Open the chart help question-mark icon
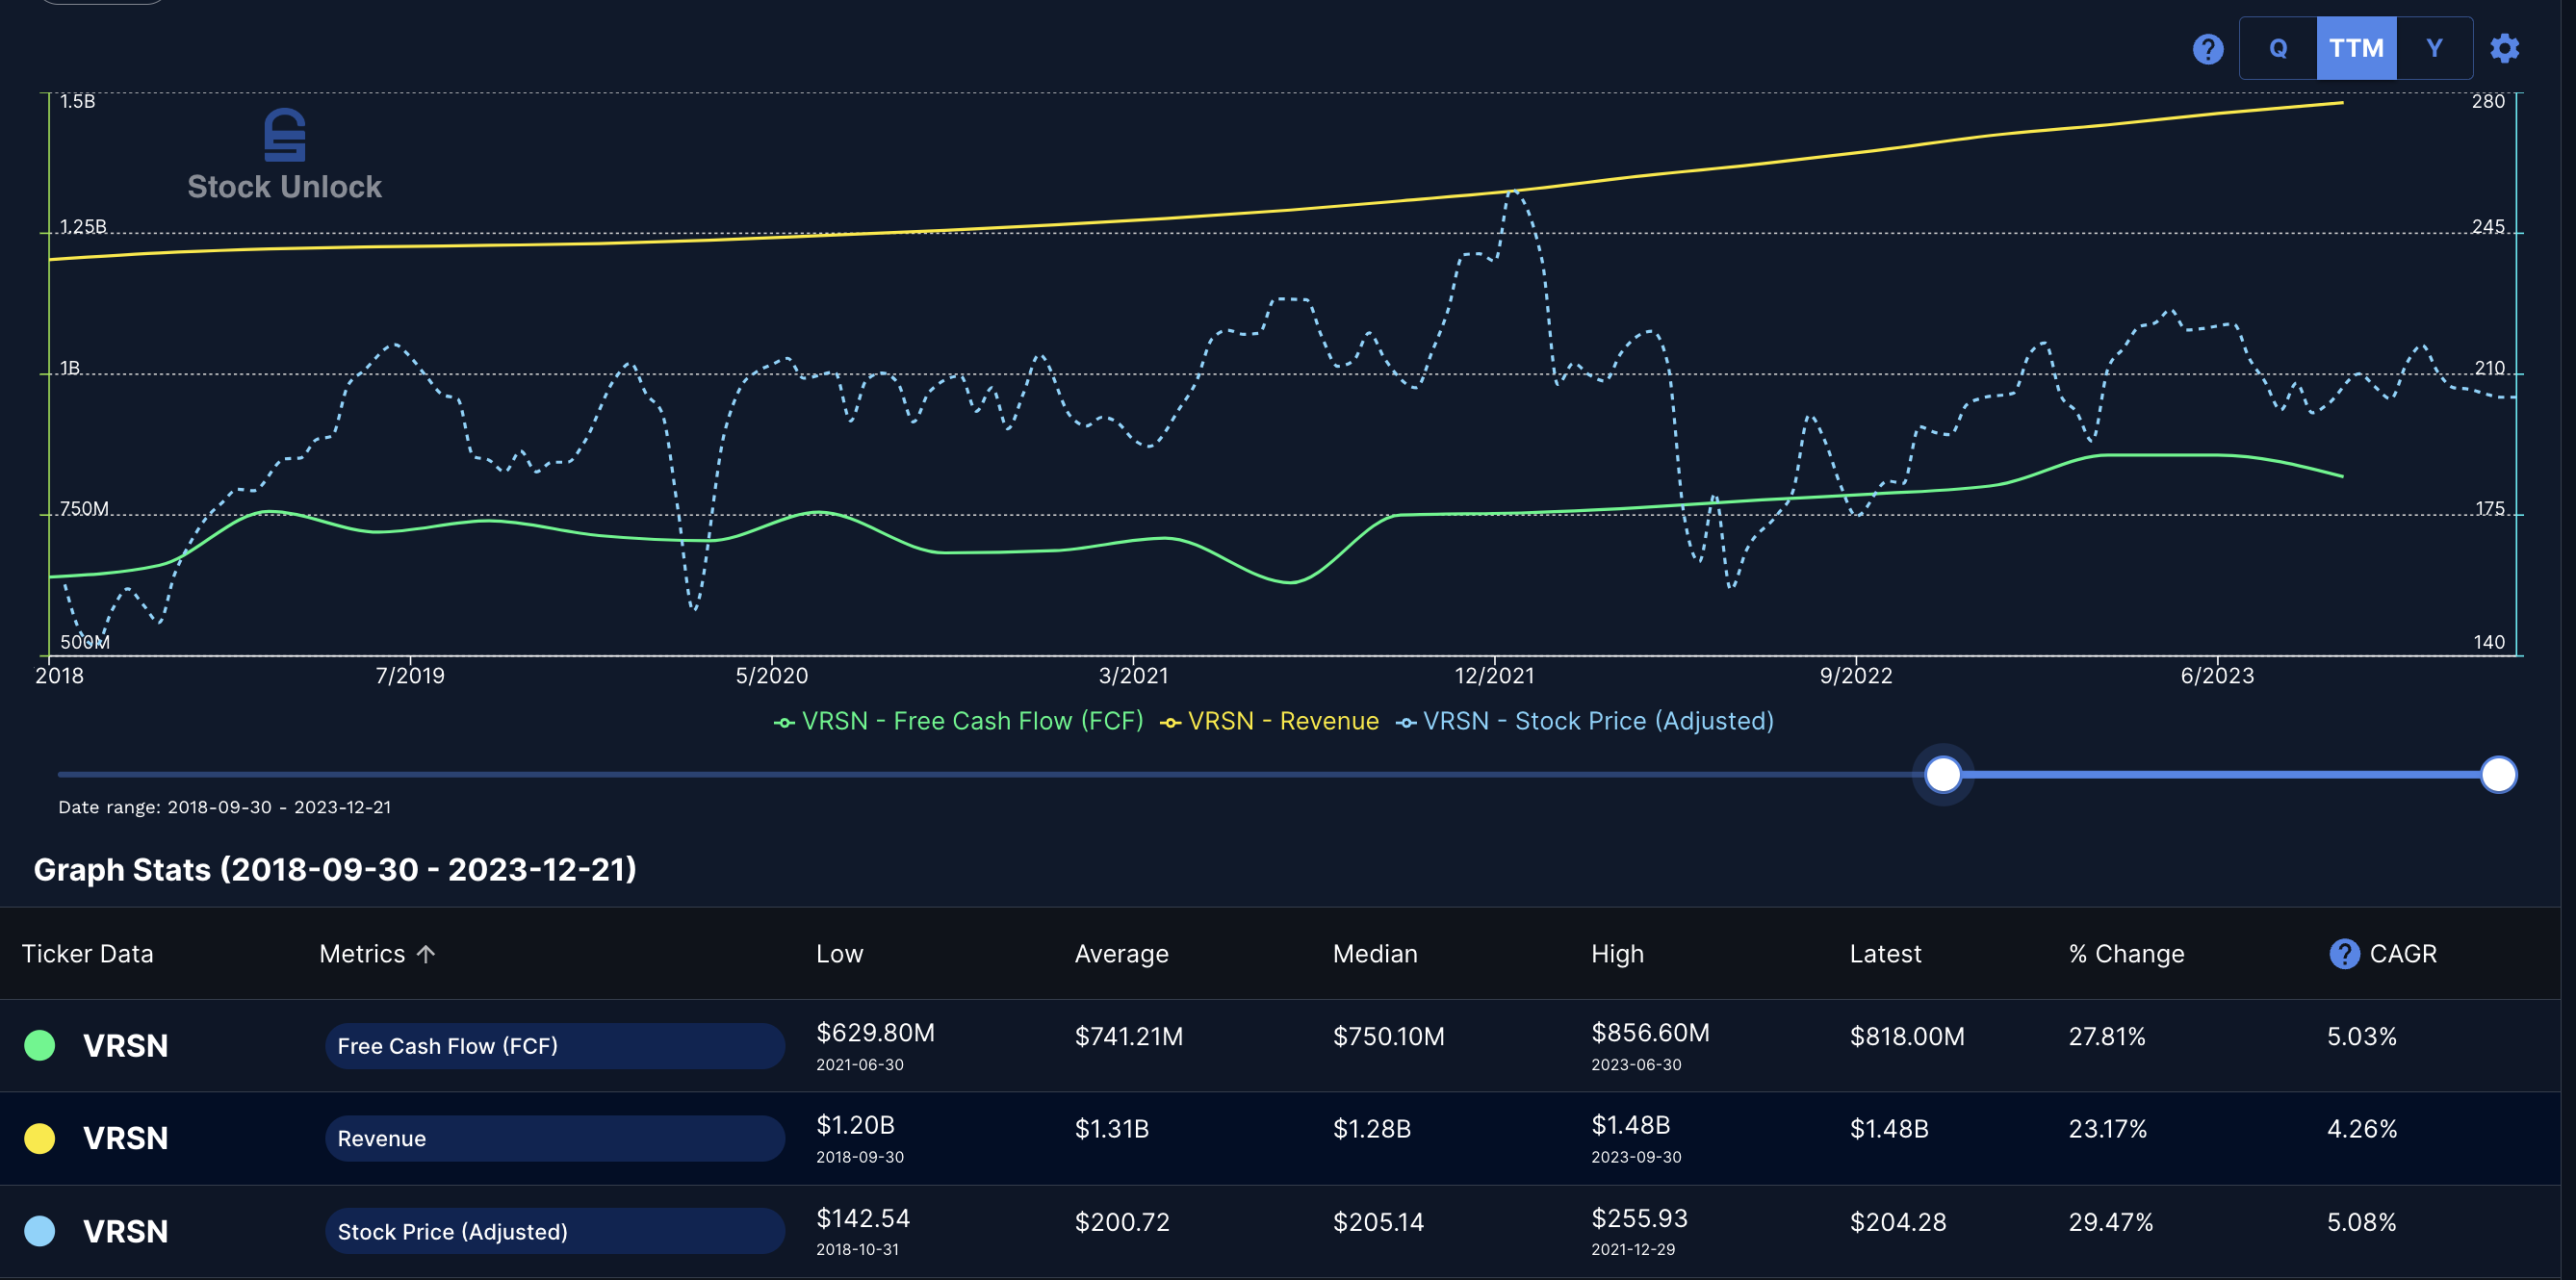Screen dimensions: 2576x1280 pyautogui.click(x=2207, y=48)
